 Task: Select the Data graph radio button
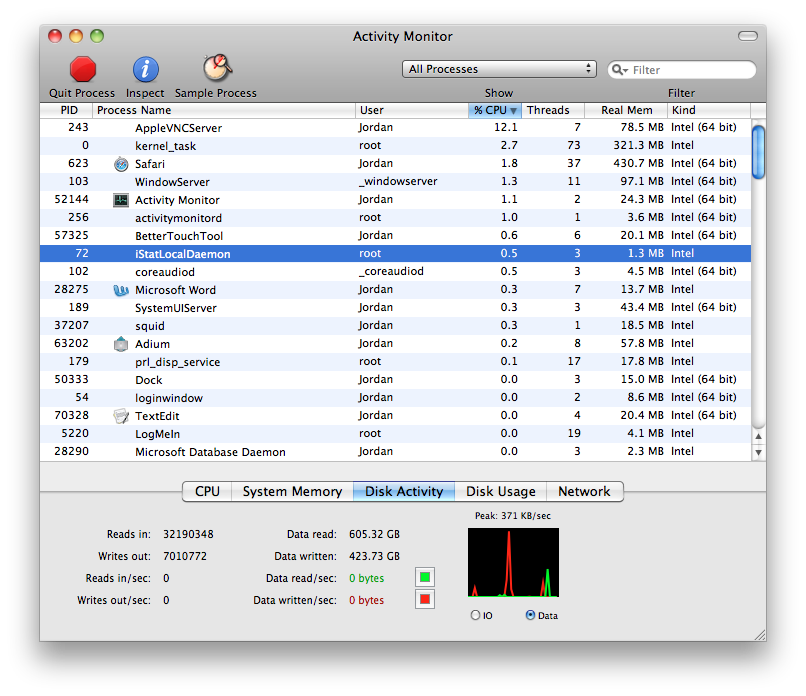pyautogui.click(x=530, y=615)
